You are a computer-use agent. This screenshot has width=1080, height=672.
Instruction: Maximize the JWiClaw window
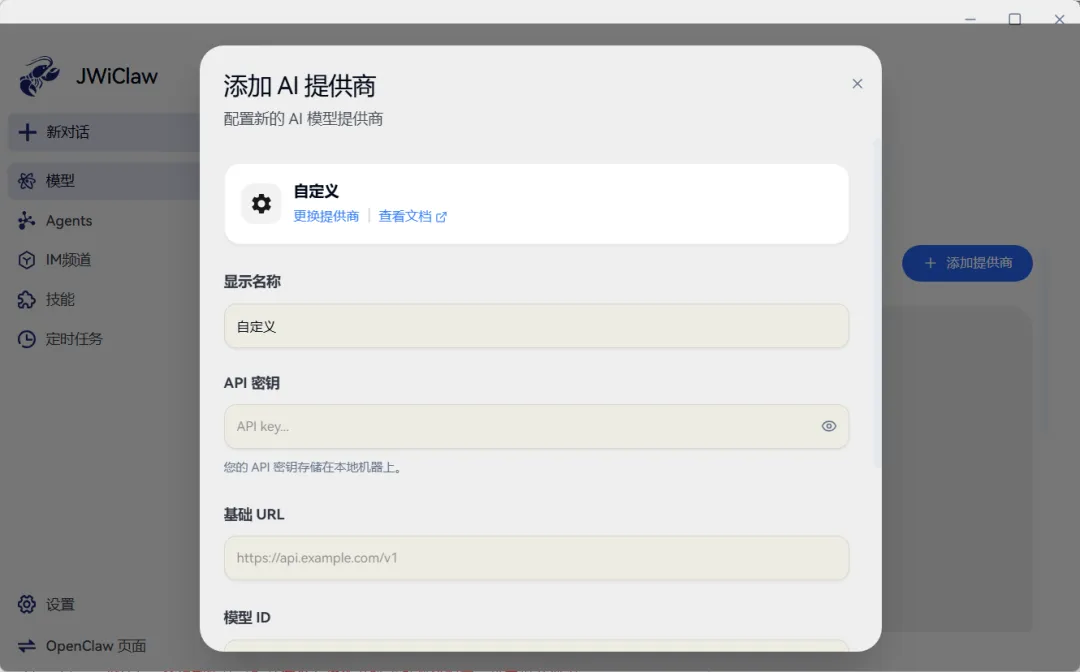pos(1015,19)
